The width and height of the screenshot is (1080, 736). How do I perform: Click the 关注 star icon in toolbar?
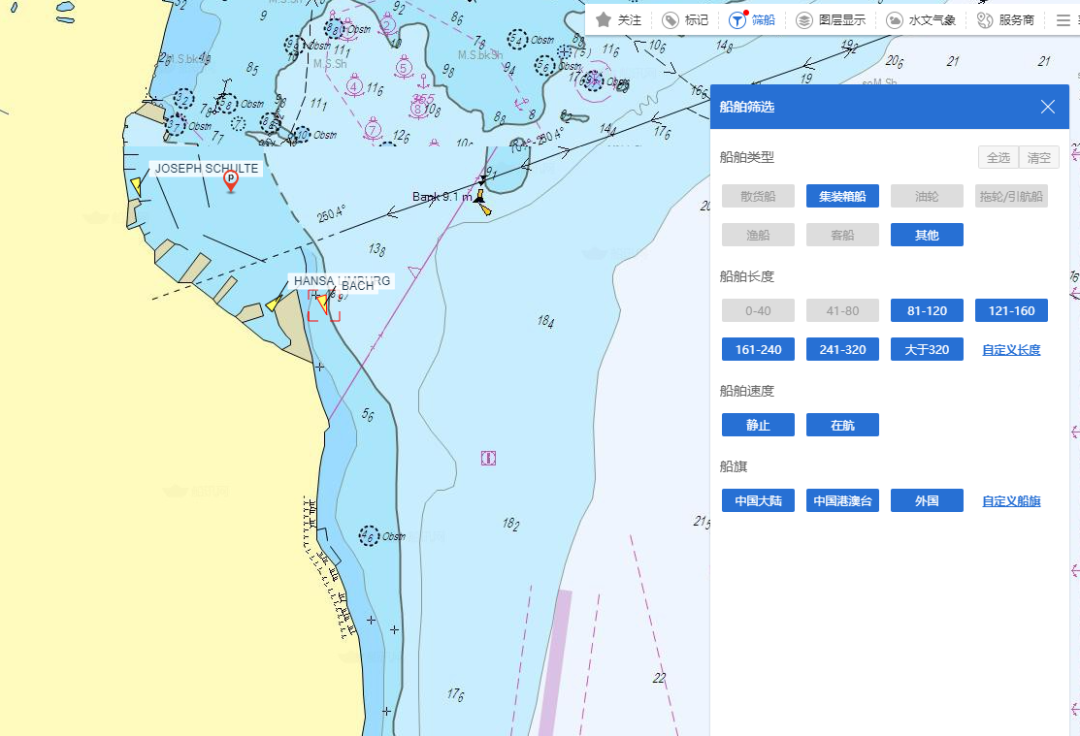point(604,20)
